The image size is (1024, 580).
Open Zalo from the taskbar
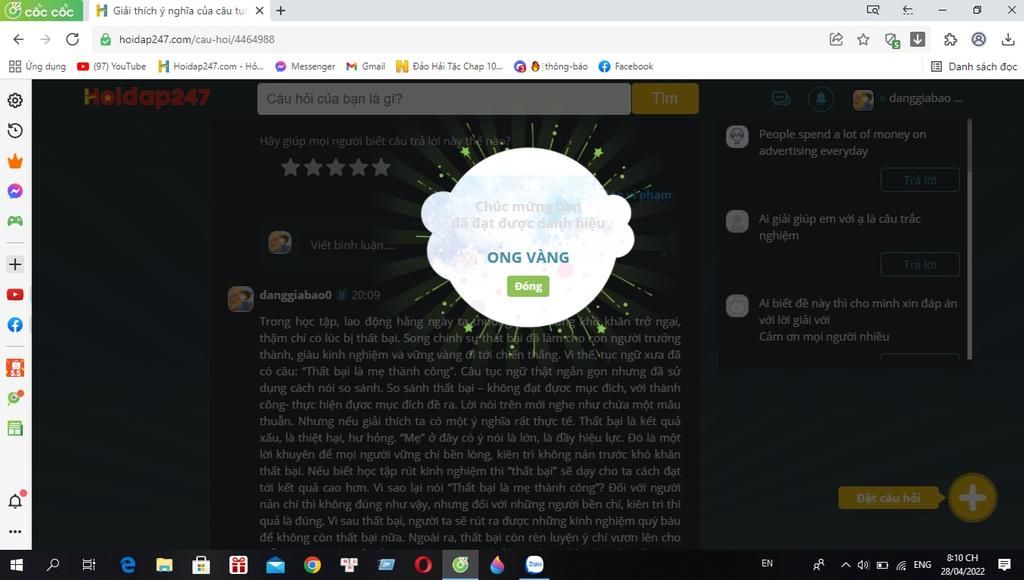click(x=534, y=564)
